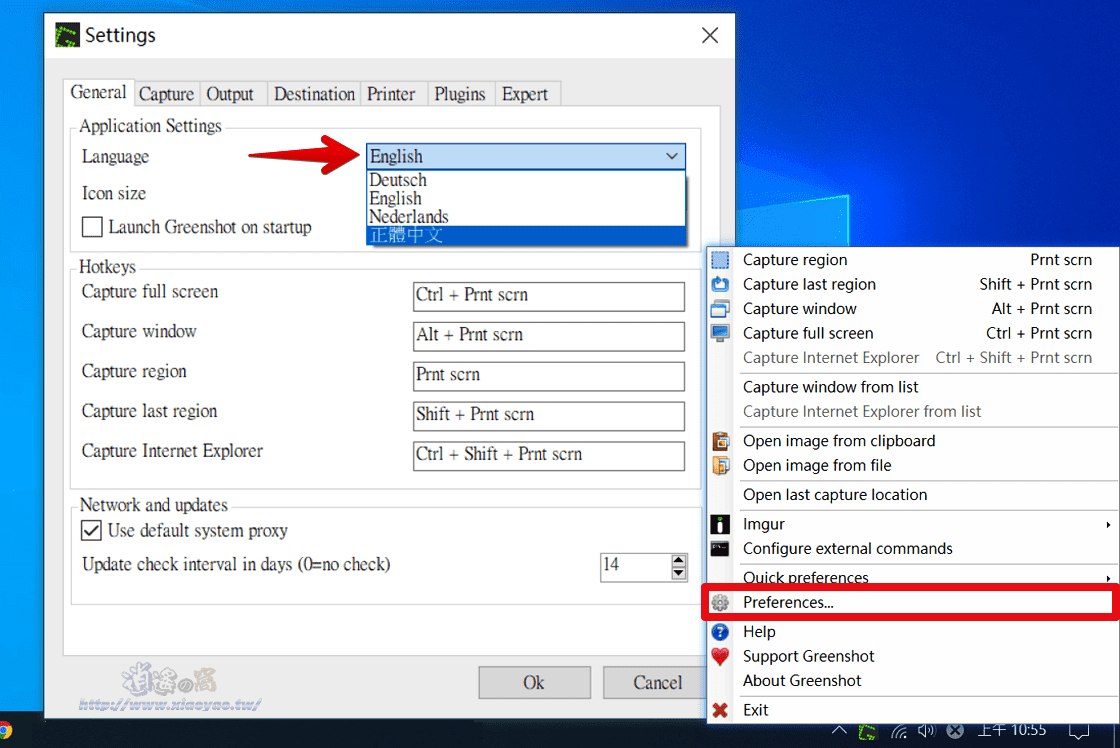
Task: Open the notification center icon
Action: [1079, 732]
